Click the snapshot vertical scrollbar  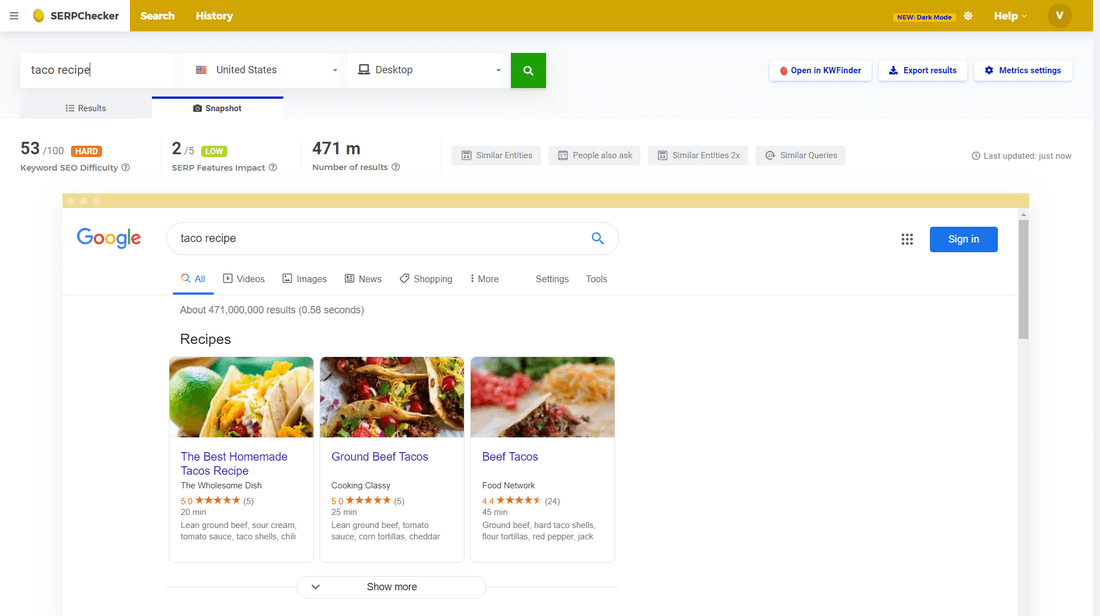tap(1023, 280)
